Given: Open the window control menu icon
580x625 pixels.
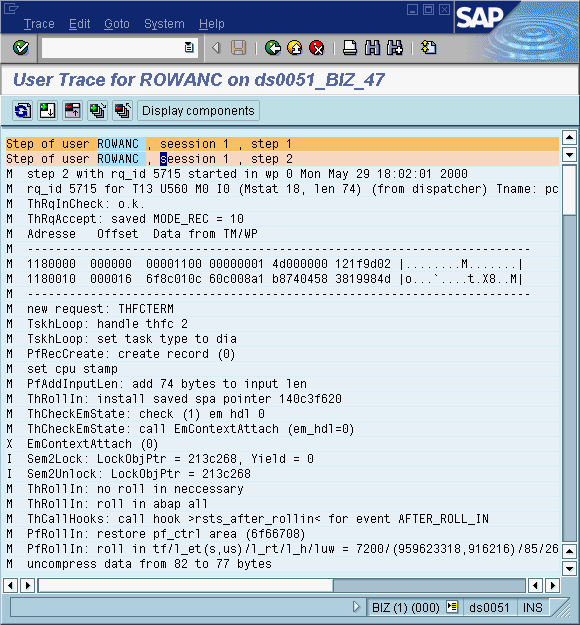Looking at the screenshot, I should coord(11,8).
